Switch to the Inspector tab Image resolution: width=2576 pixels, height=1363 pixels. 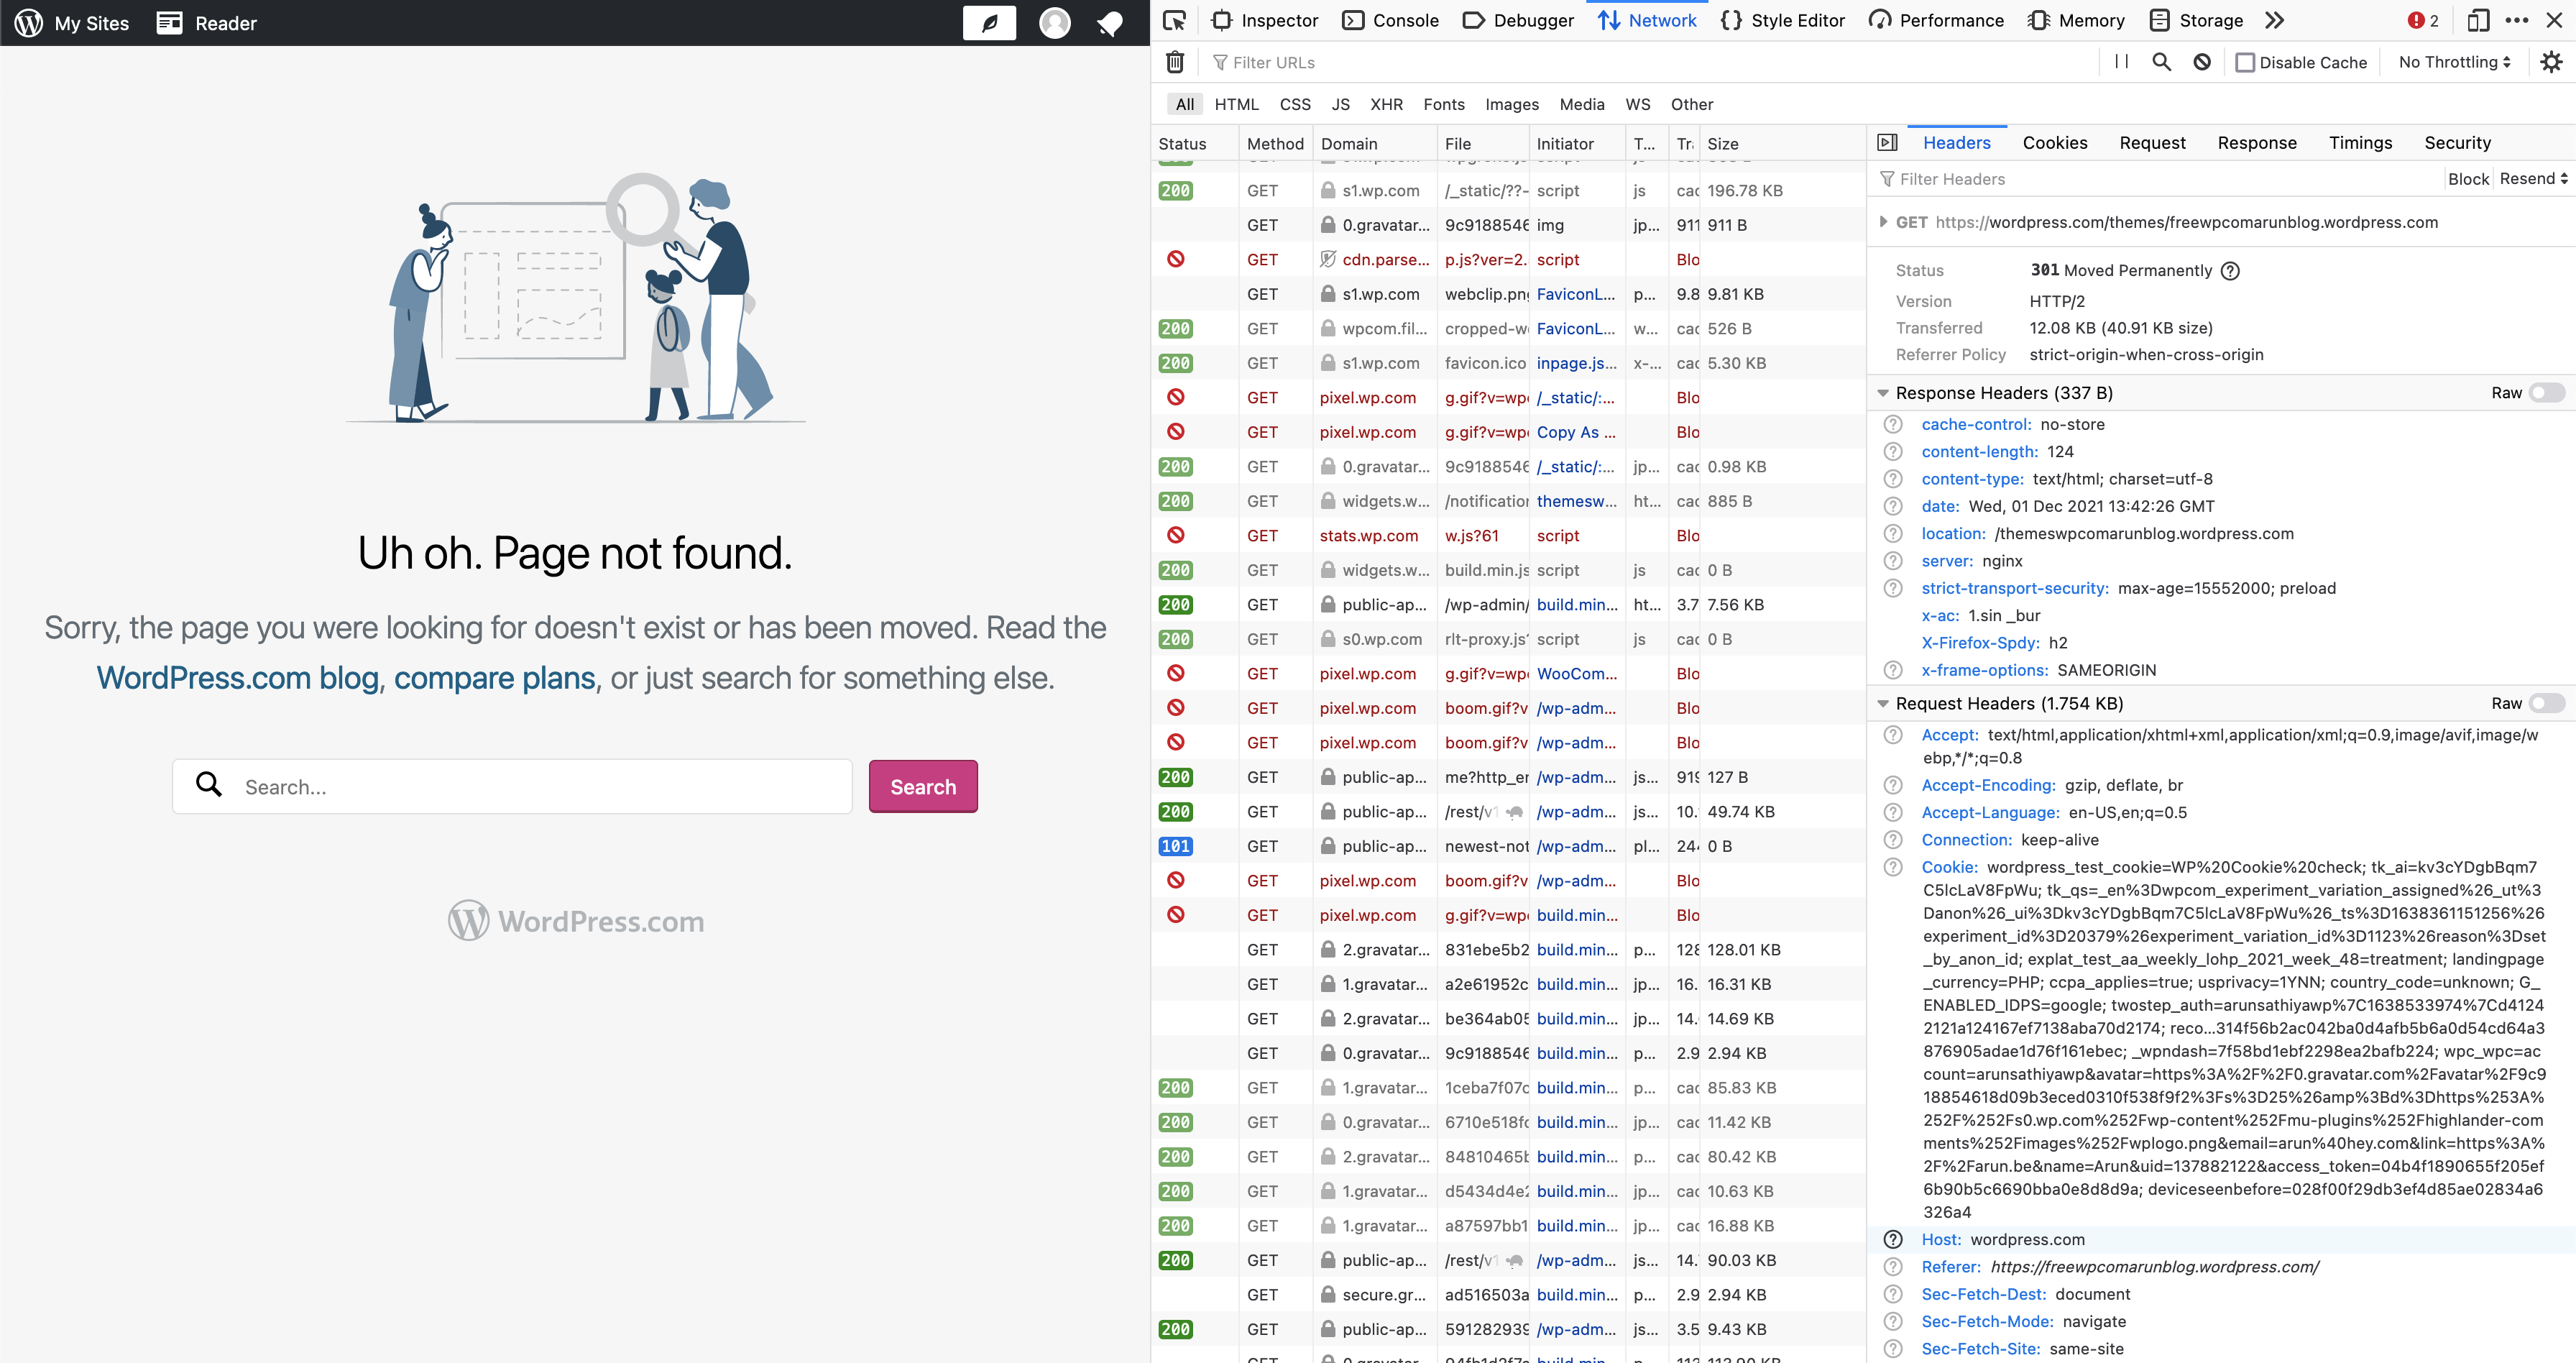tap(1264, 20)
